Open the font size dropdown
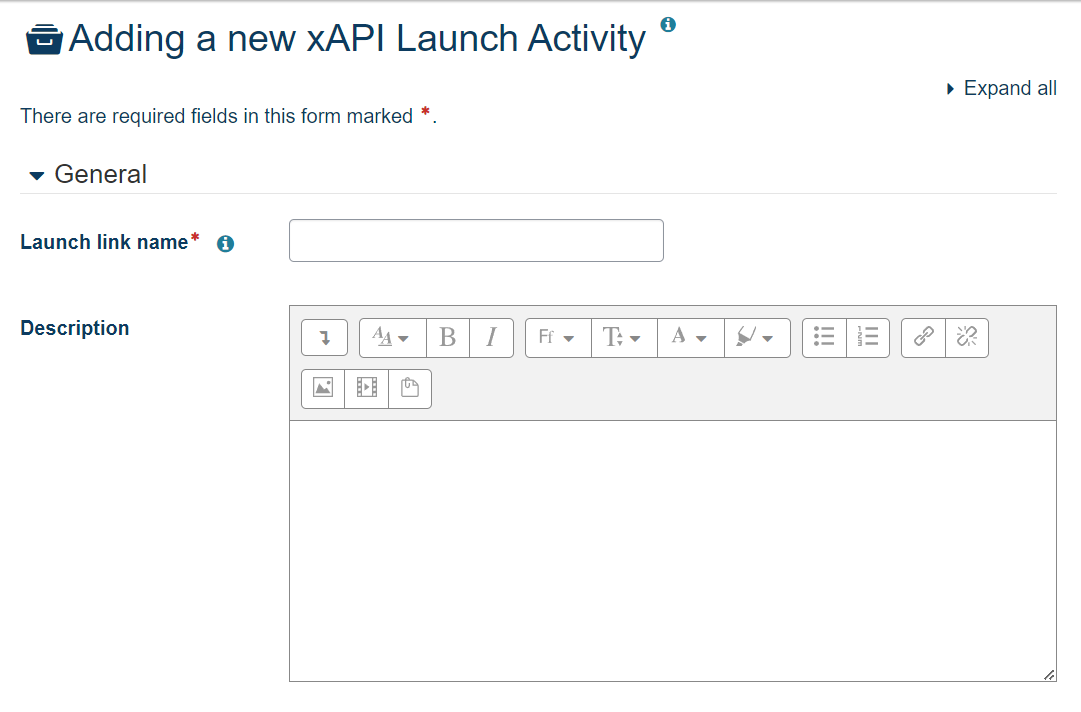1081x712 pixels. [x=623, y=337]
